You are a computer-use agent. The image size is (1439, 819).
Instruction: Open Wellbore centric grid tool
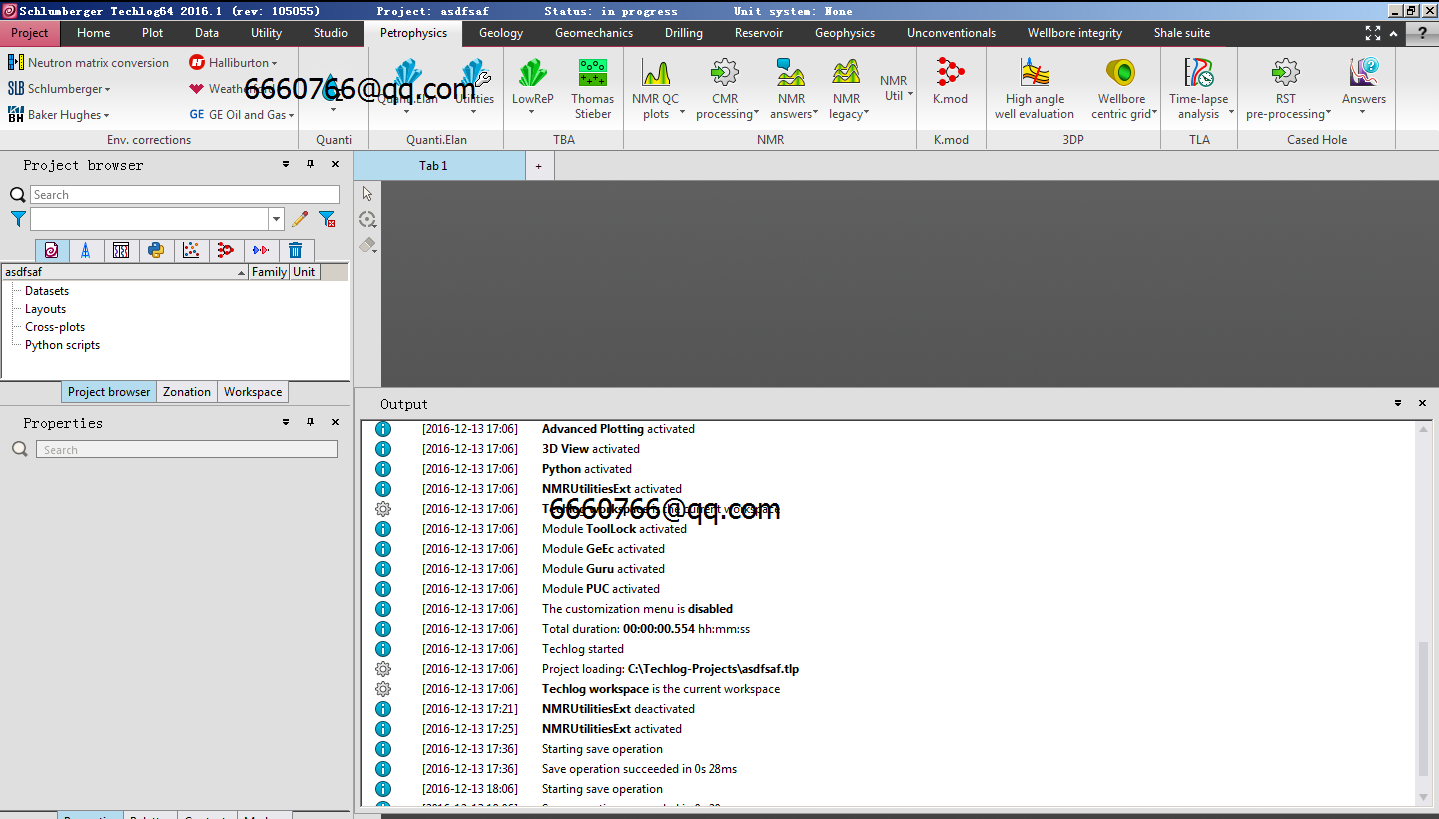point(1121,88)
